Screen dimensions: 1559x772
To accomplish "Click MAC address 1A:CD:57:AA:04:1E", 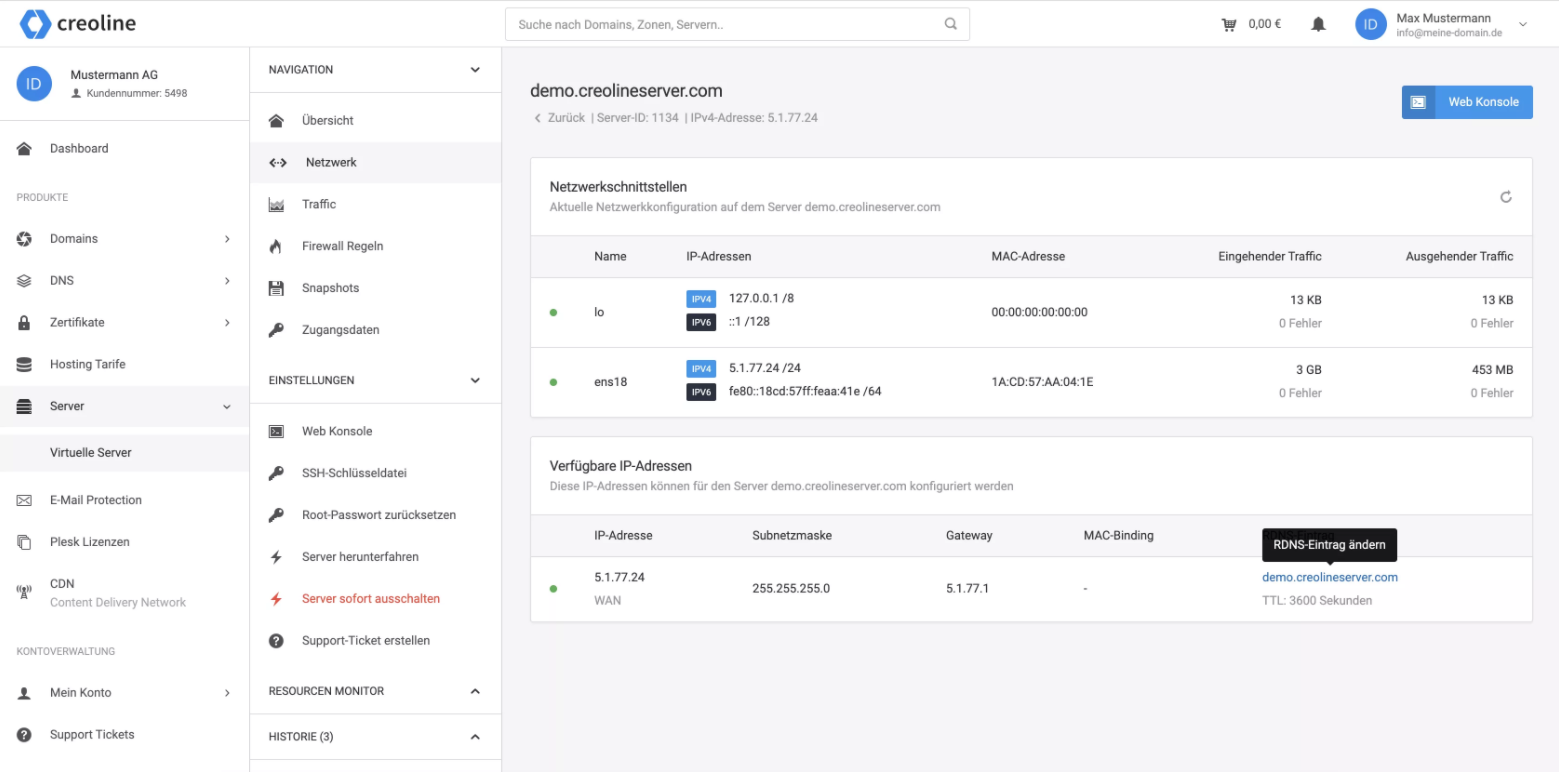I will [x=1042, y=382].
